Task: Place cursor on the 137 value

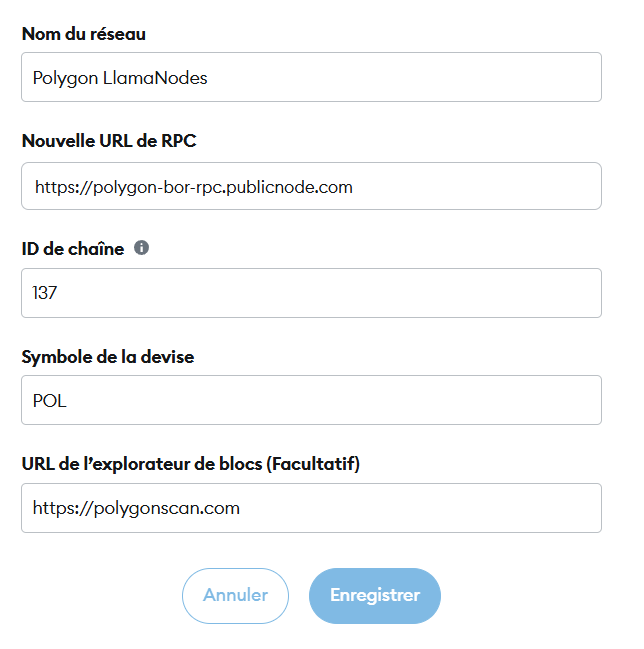Action: click(x=44, y=293)
